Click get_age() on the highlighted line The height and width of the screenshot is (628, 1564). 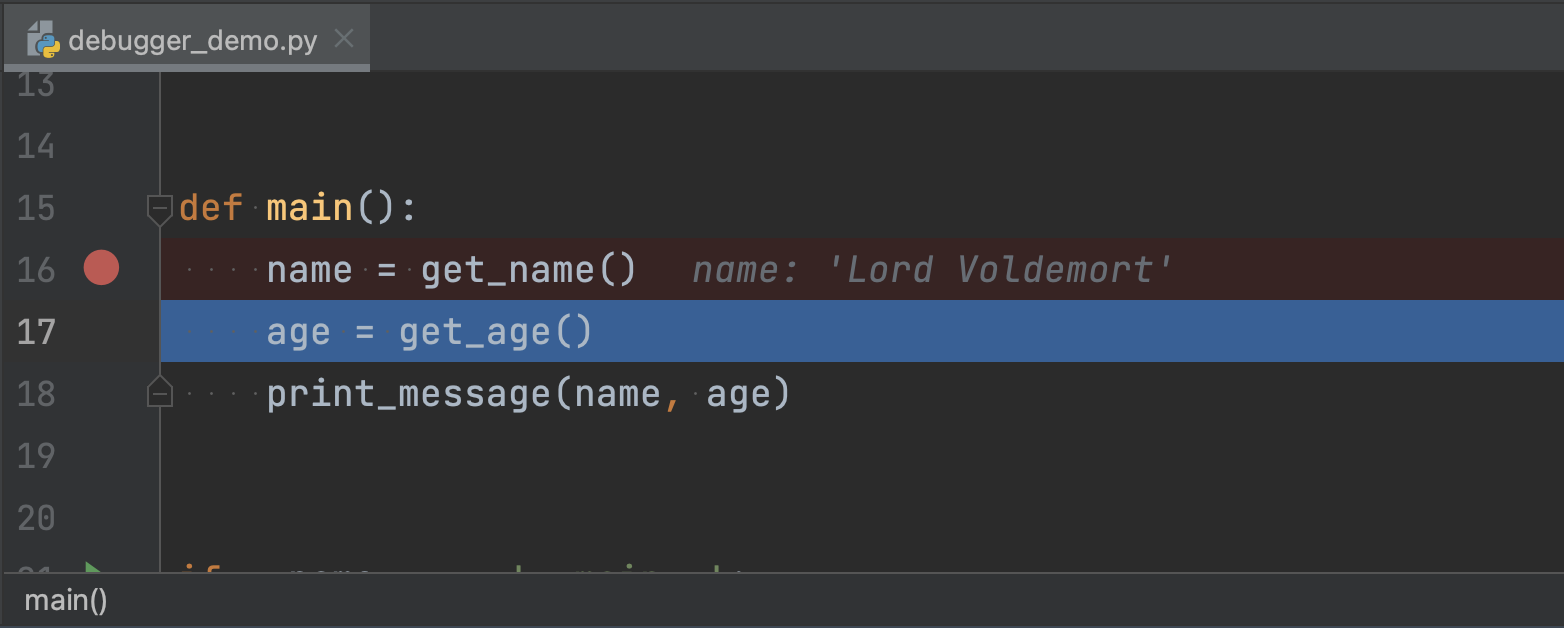tap(480, 331)
